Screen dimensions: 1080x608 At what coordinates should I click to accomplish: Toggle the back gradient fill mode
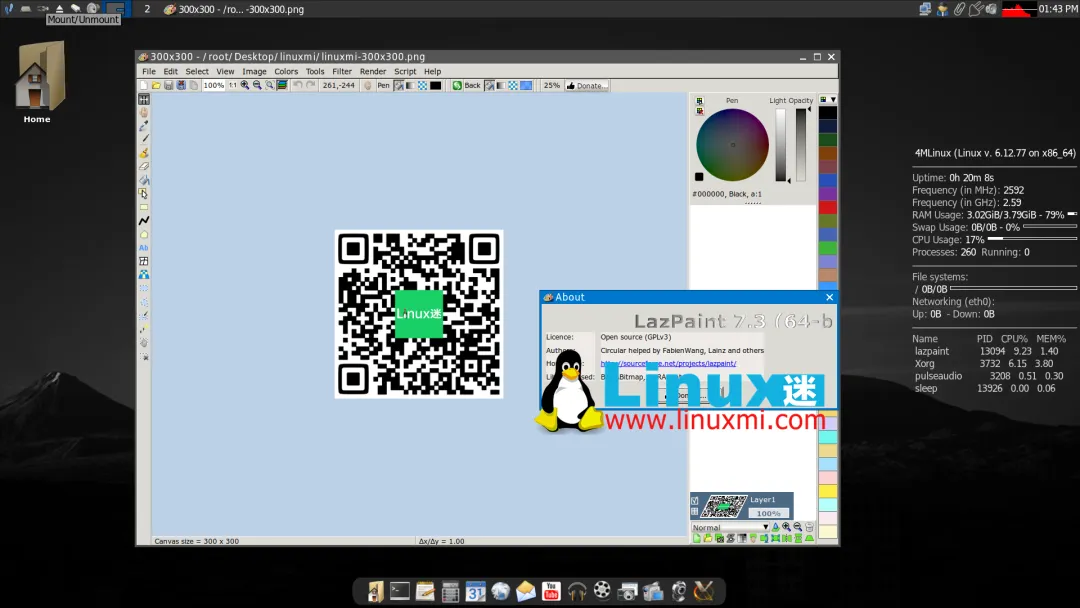click(x=501, y=85)
